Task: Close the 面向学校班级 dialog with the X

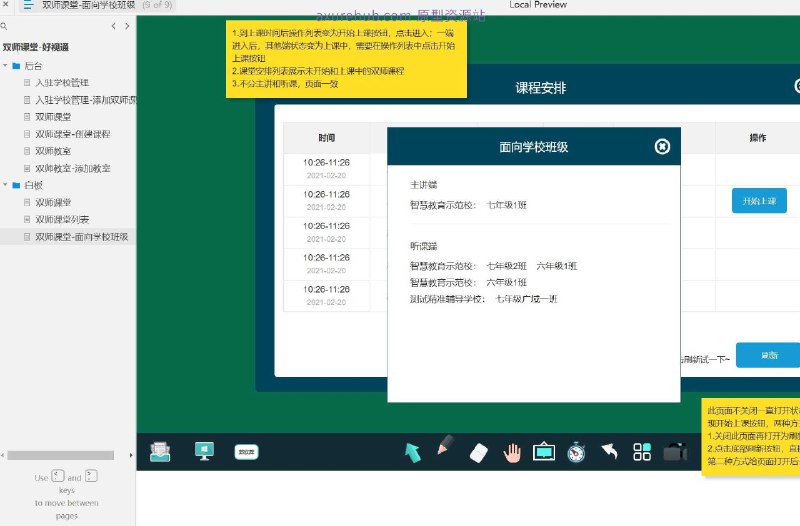Action: click(662, 147)
